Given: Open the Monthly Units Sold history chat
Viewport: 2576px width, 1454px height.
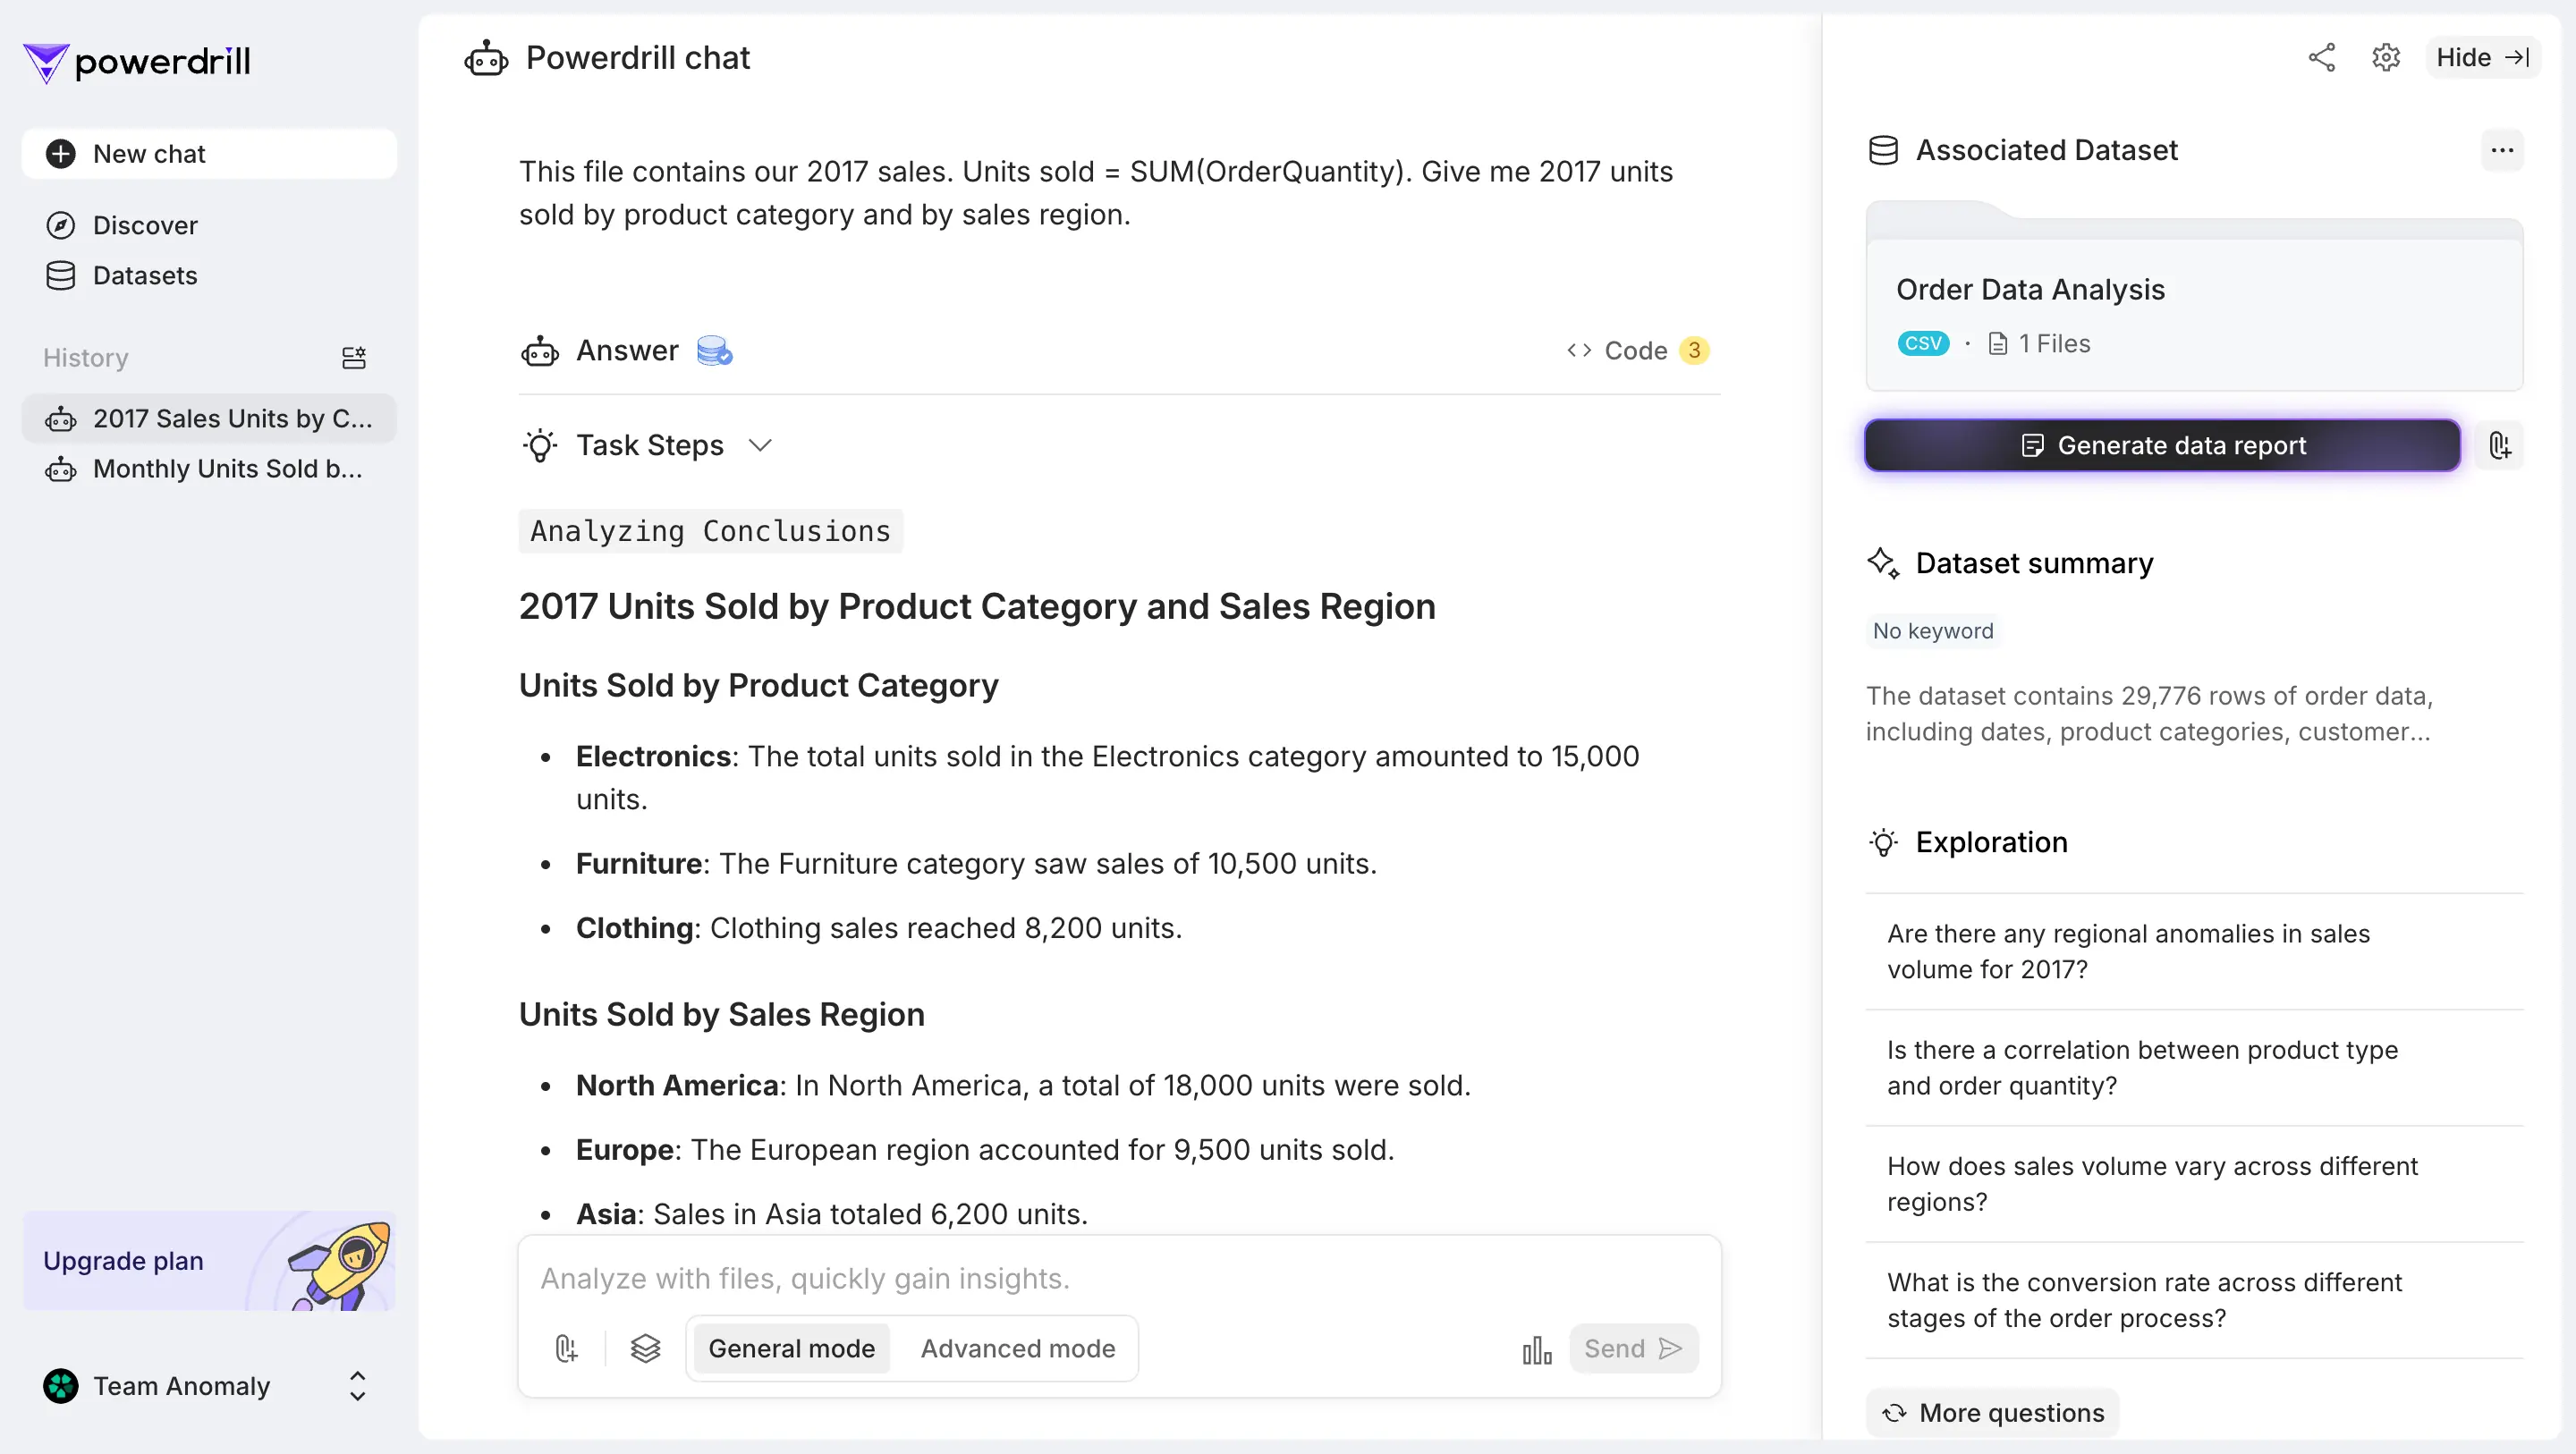Looking at the screenshot, I should click(x=209, y=468).
